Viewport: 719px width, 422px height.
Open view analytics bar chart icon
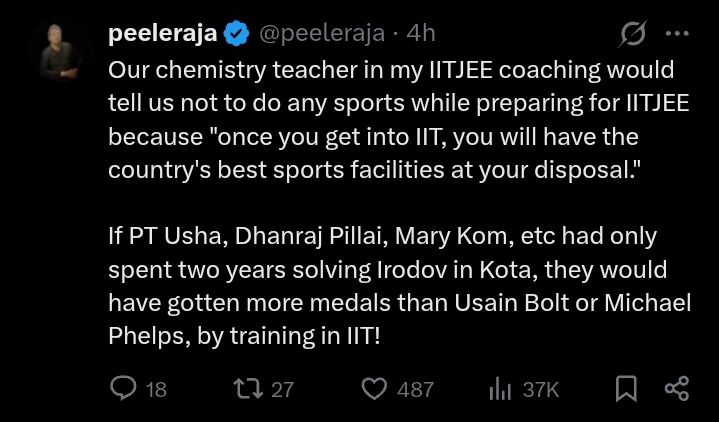click(x=500, y=388)
